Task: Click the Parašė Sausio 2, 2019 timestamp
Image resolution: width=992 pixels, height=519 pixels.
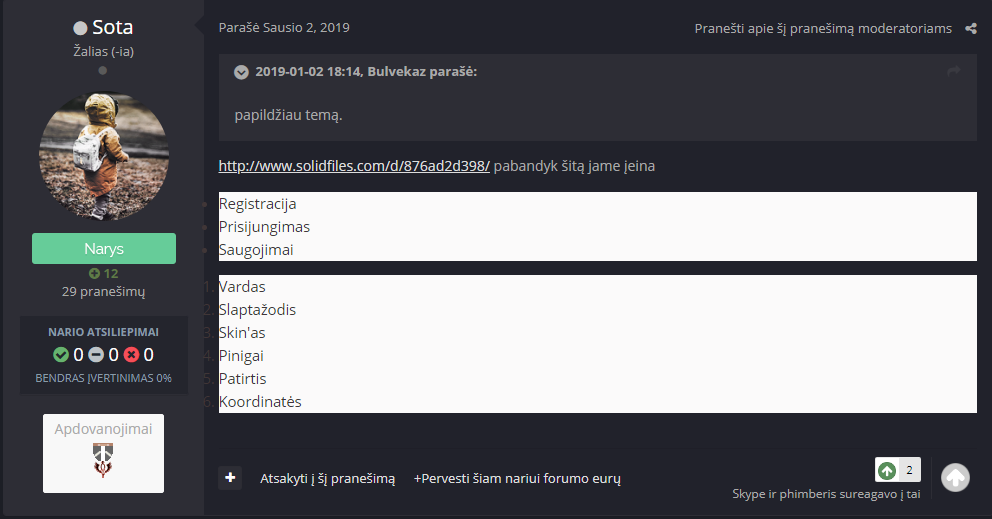Action: (x=284, y=28)
